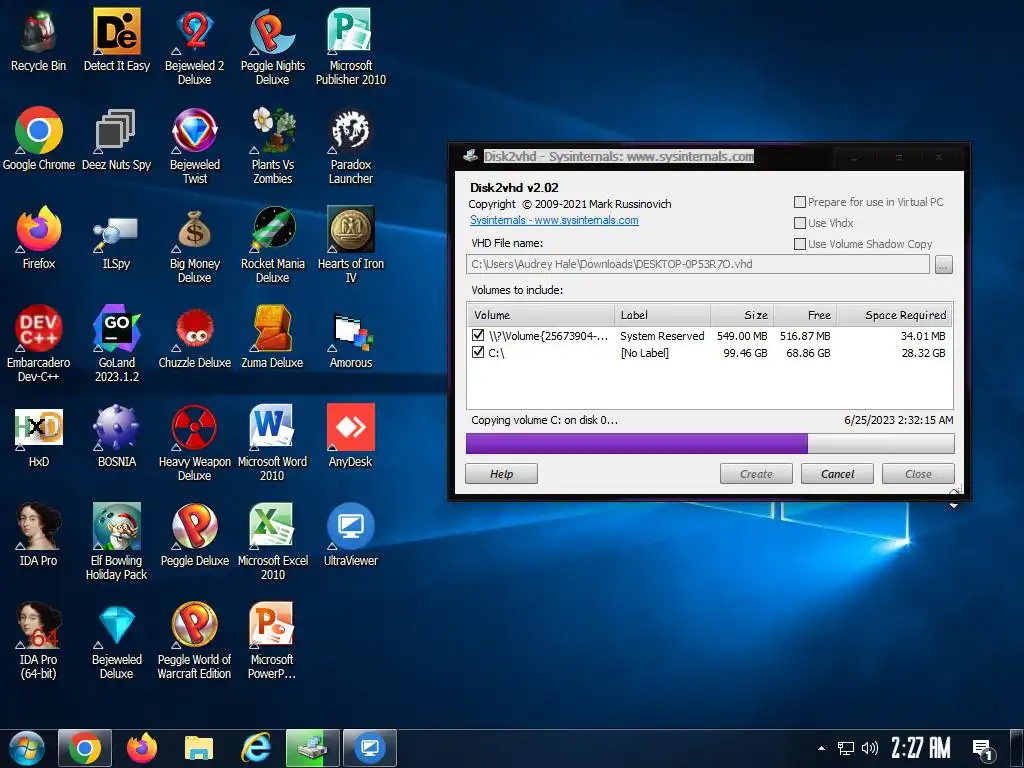Click Peggle Deluxe desktop icon
Image resolution: width=1024 pixels, height=768 pixels.
pos(195,536)
